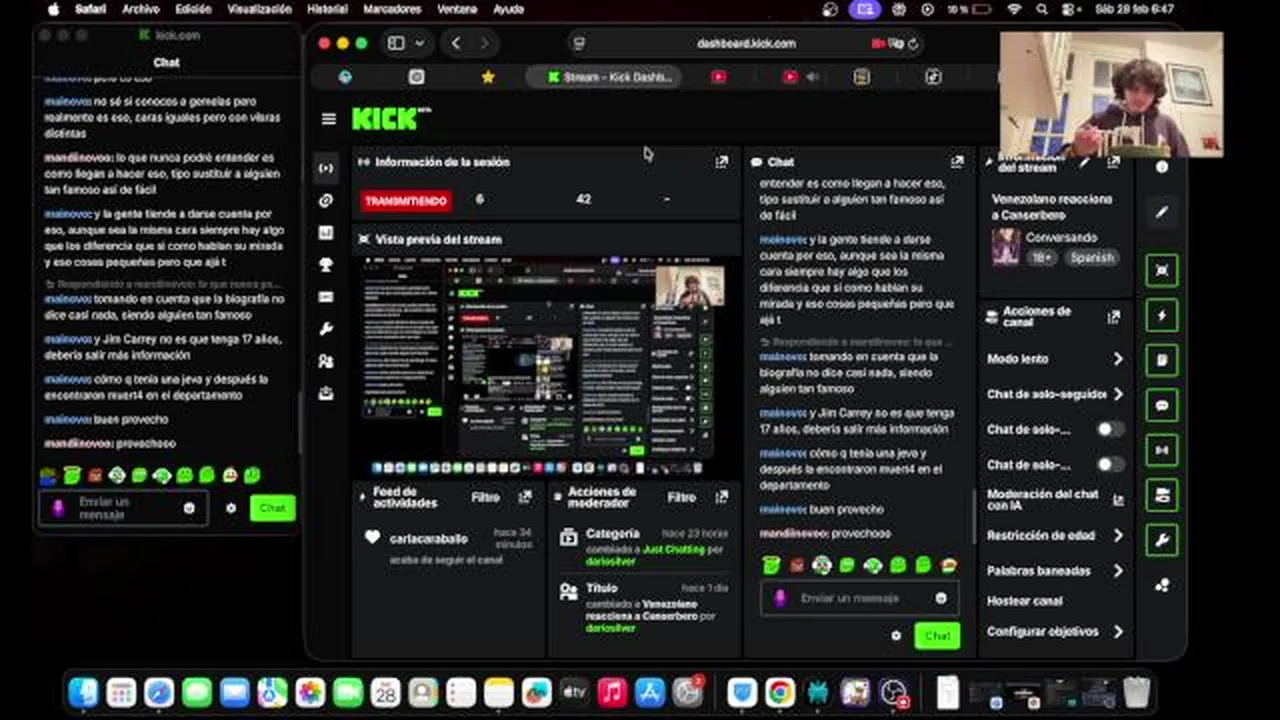Click the bubbles icon at bottom of right toolbar
The height and width of the screenshot is (720, 1280).
click(x=1162, y=585)
